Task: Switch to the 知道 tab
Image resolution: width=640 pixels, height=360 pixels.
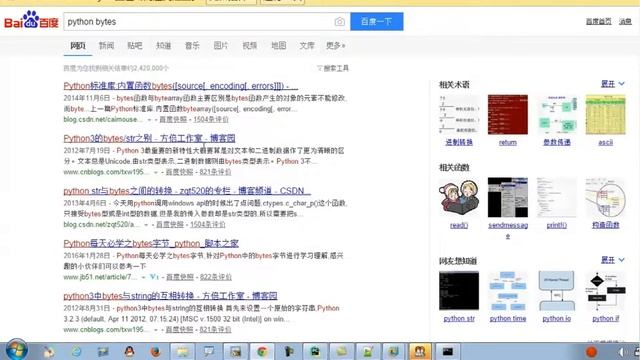Action: point(163,46)
